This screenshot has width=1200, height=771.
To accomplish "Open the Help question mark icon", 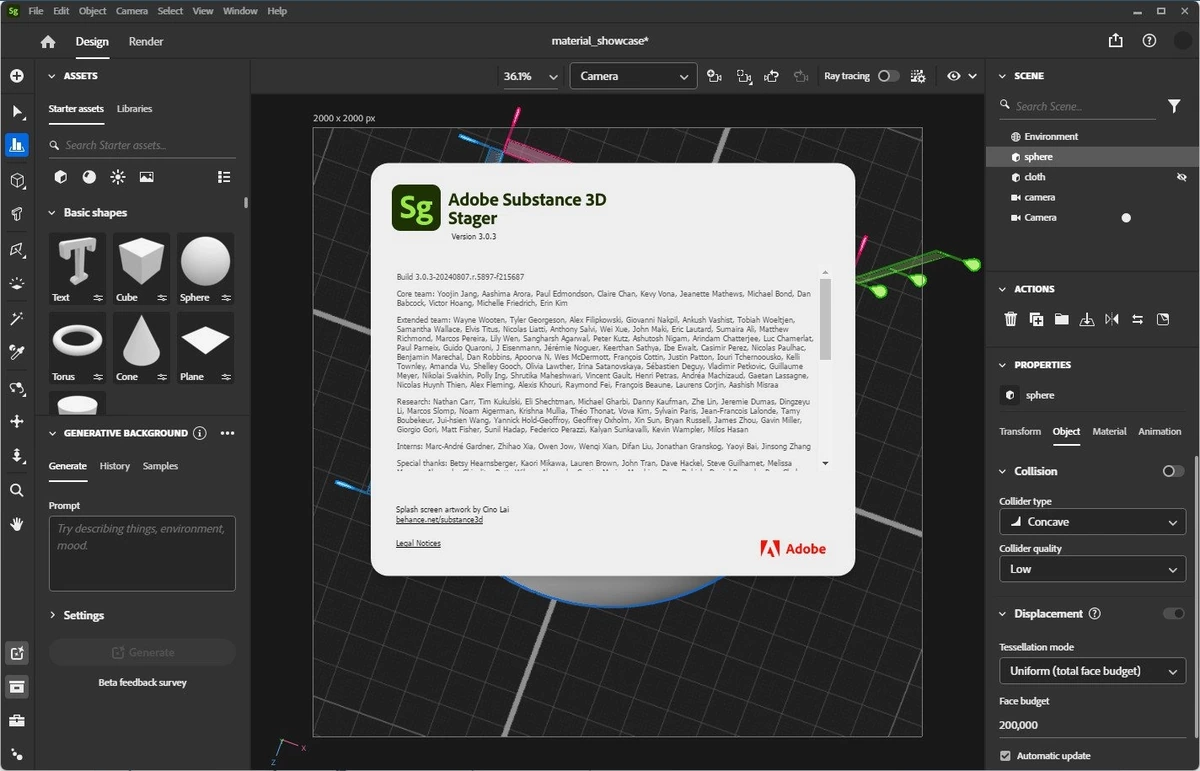I will (x=1150, y=41).
